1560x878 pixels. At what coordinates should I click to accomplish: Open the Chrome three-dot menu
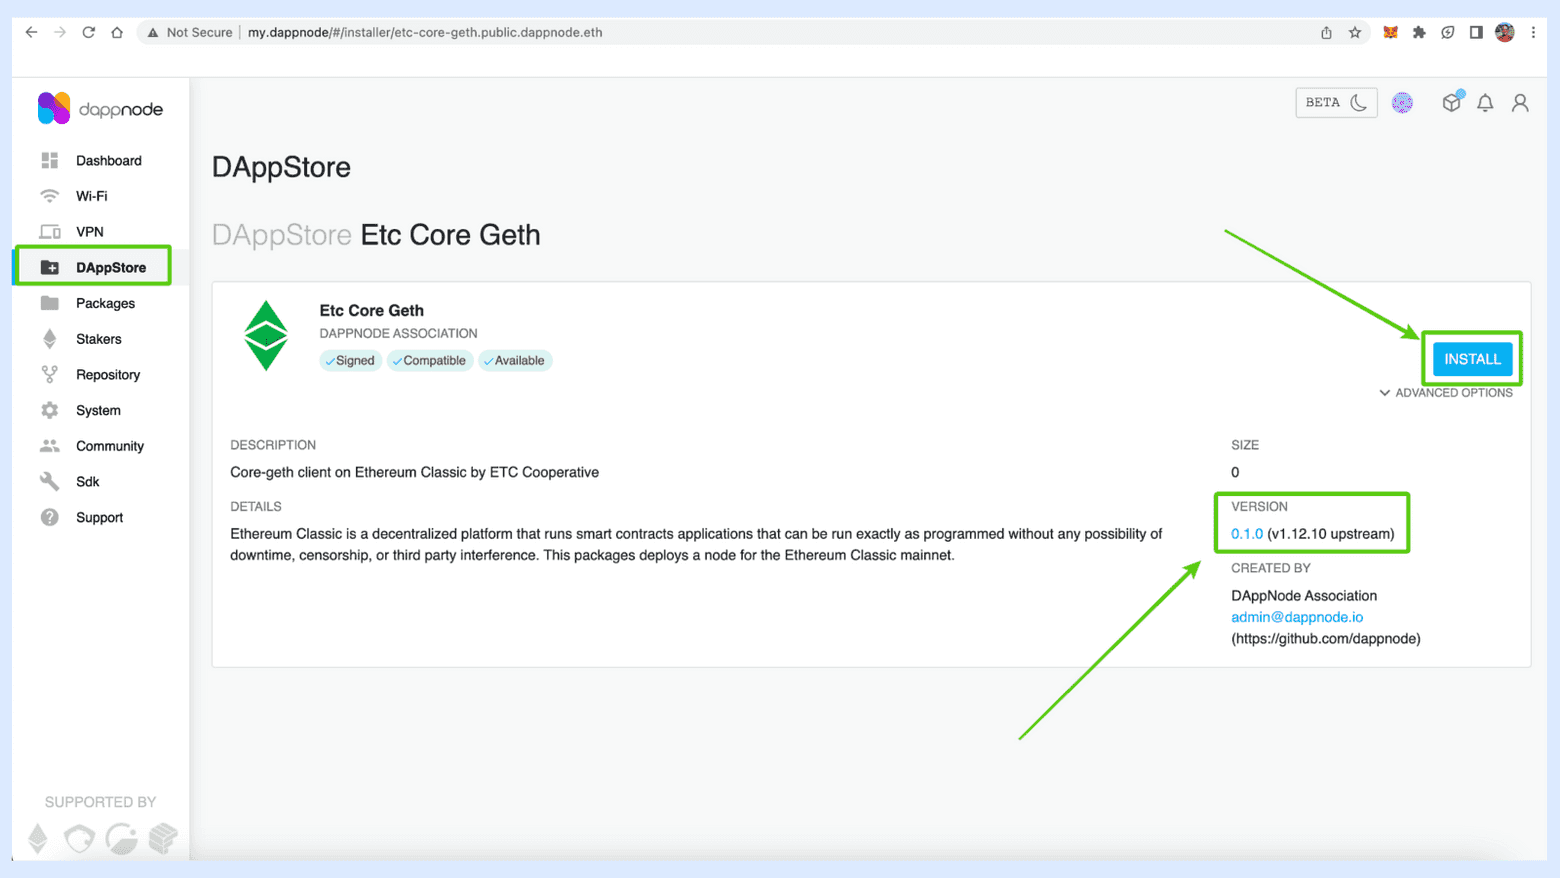(x=1533, y=32)
